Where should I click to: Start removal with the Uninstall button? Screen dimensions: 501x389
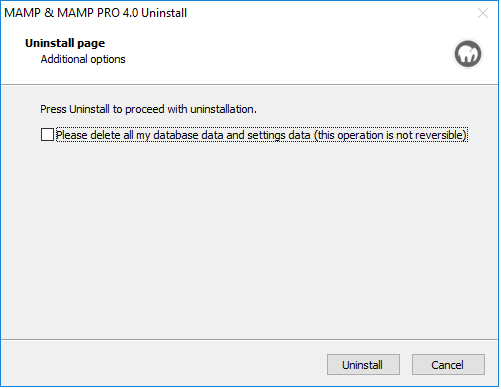[x=363, y=365]
